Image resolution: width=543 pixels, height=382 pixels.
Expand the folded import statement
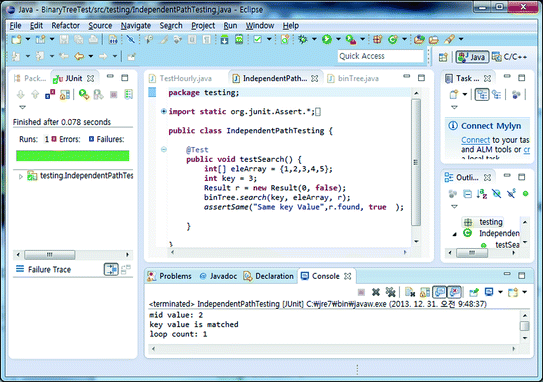pos(163,112)
